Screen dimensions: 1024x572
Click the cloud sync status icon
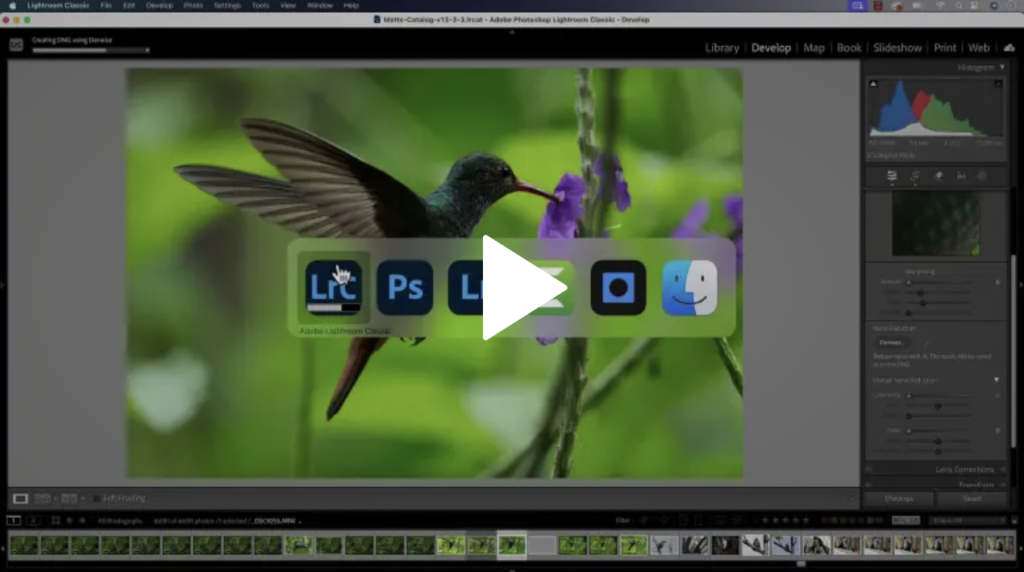click(1008, 47)
